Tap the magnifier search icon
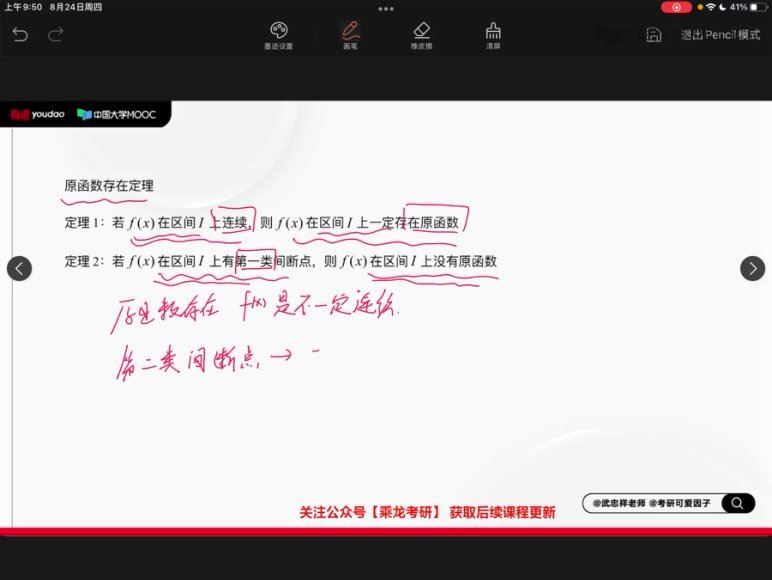Screen dimensions: 772x580 (737, 503)
